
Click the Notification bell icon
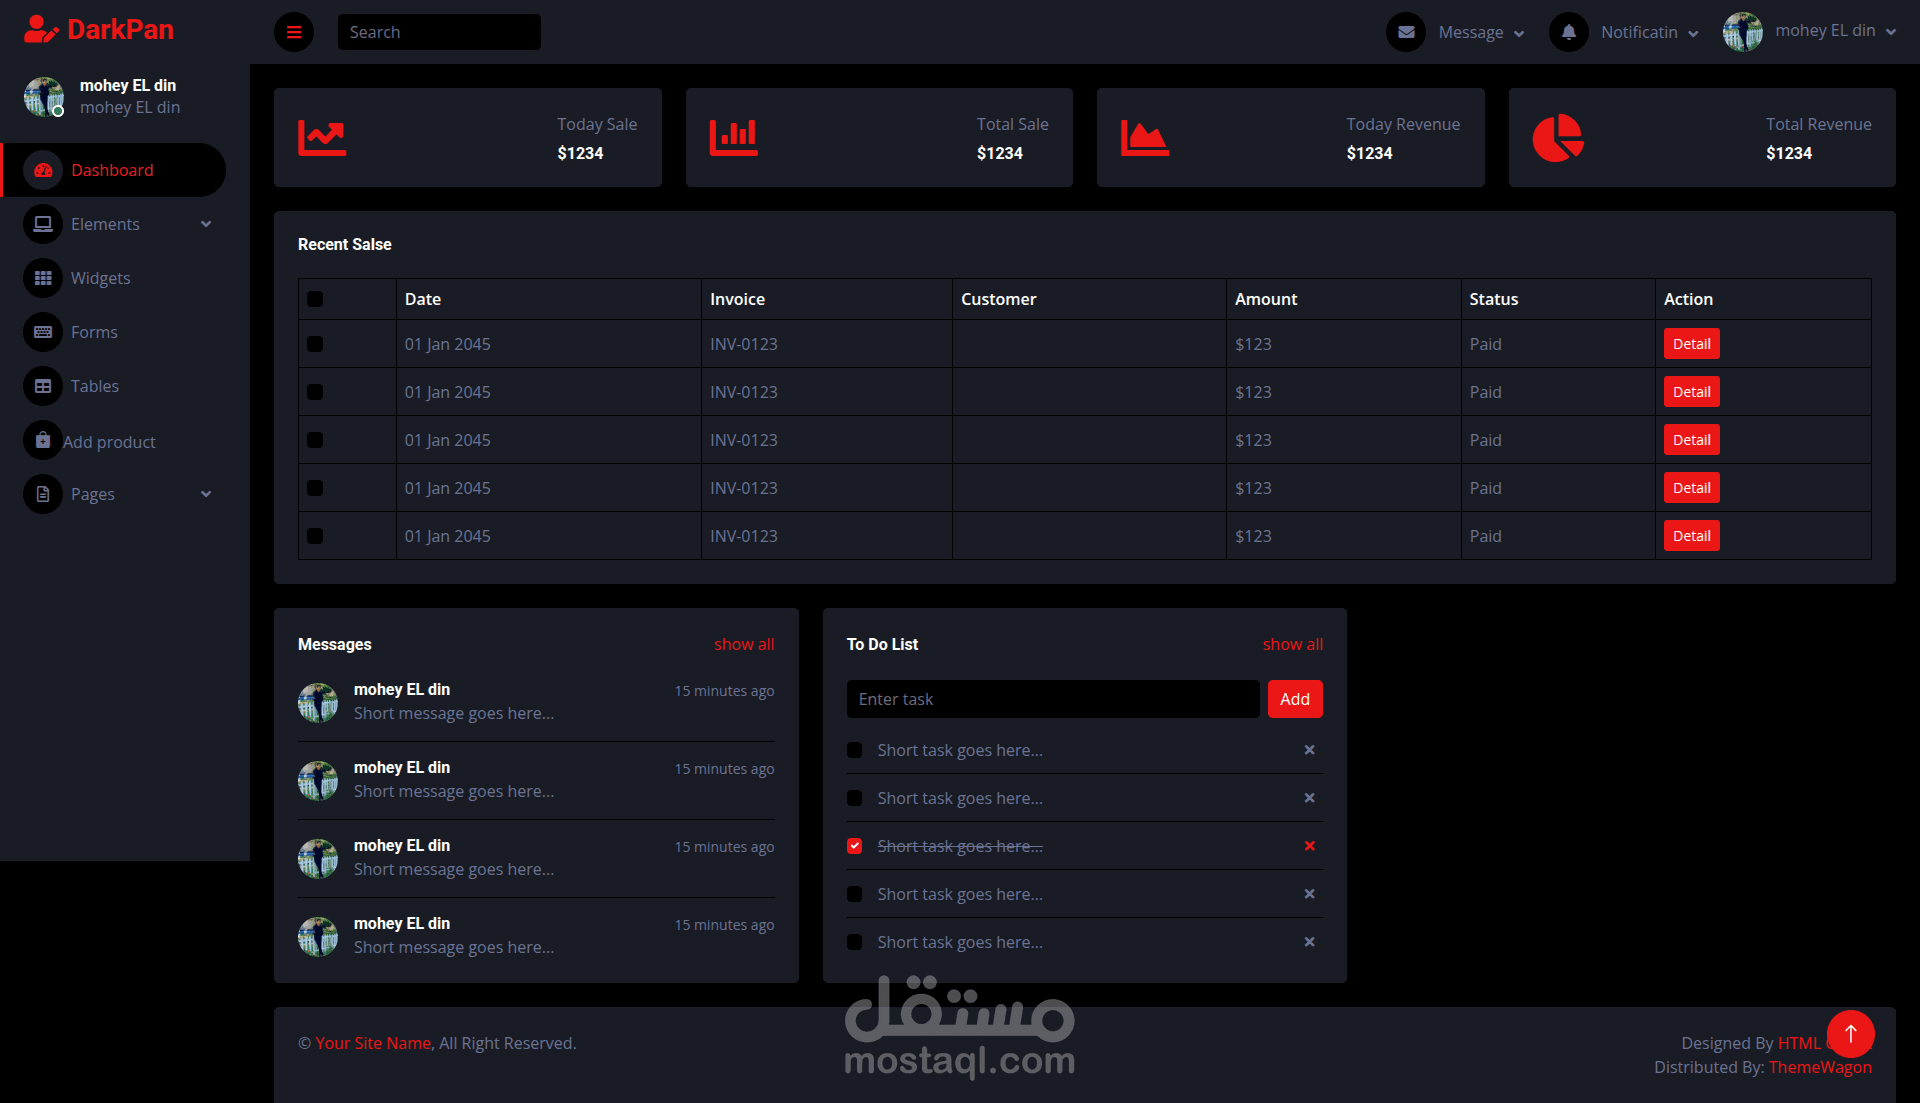tap(1569, 32)
